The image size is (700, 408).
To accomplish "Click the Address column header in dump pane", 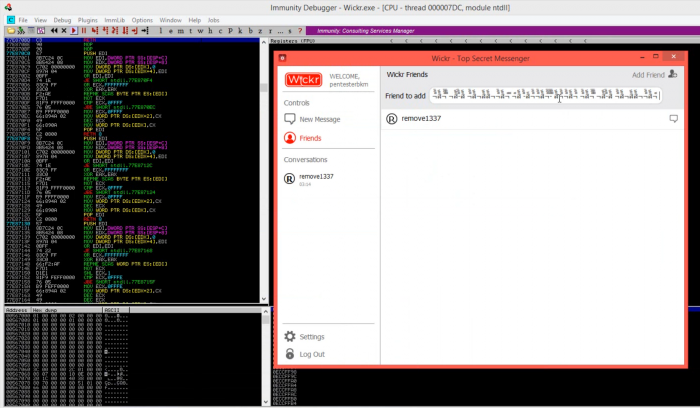I will tap(17, 310).
